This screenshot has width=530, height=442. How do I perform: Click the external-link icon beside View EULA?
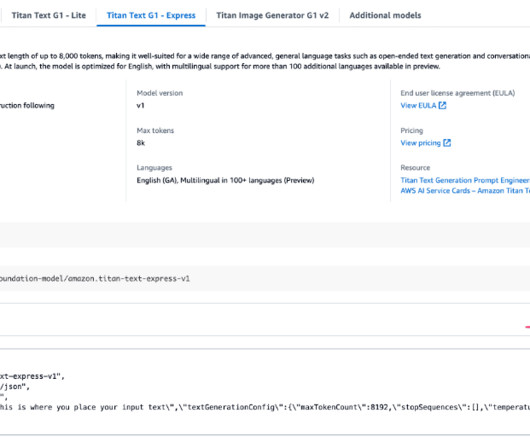[x=442, y=105]
